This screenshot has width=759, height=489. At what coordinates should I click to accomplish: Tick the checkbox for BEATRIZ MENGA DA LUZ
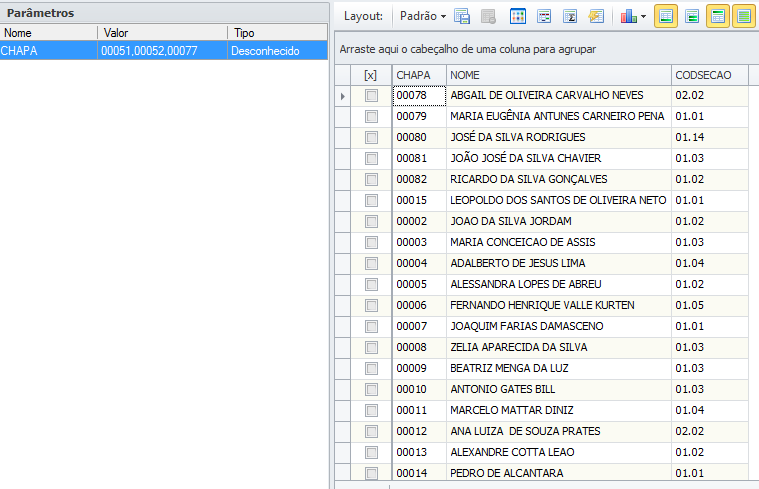point(371,368)
